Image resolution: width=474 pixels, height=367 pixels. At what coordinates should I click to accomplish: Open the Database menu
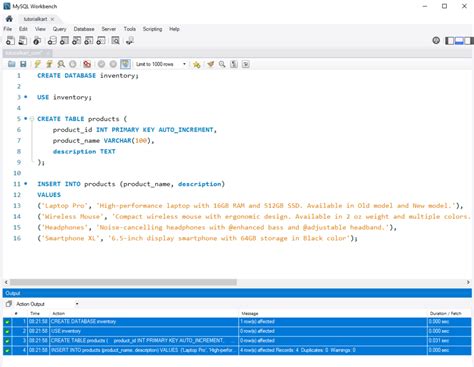click(x=84, y=29)
